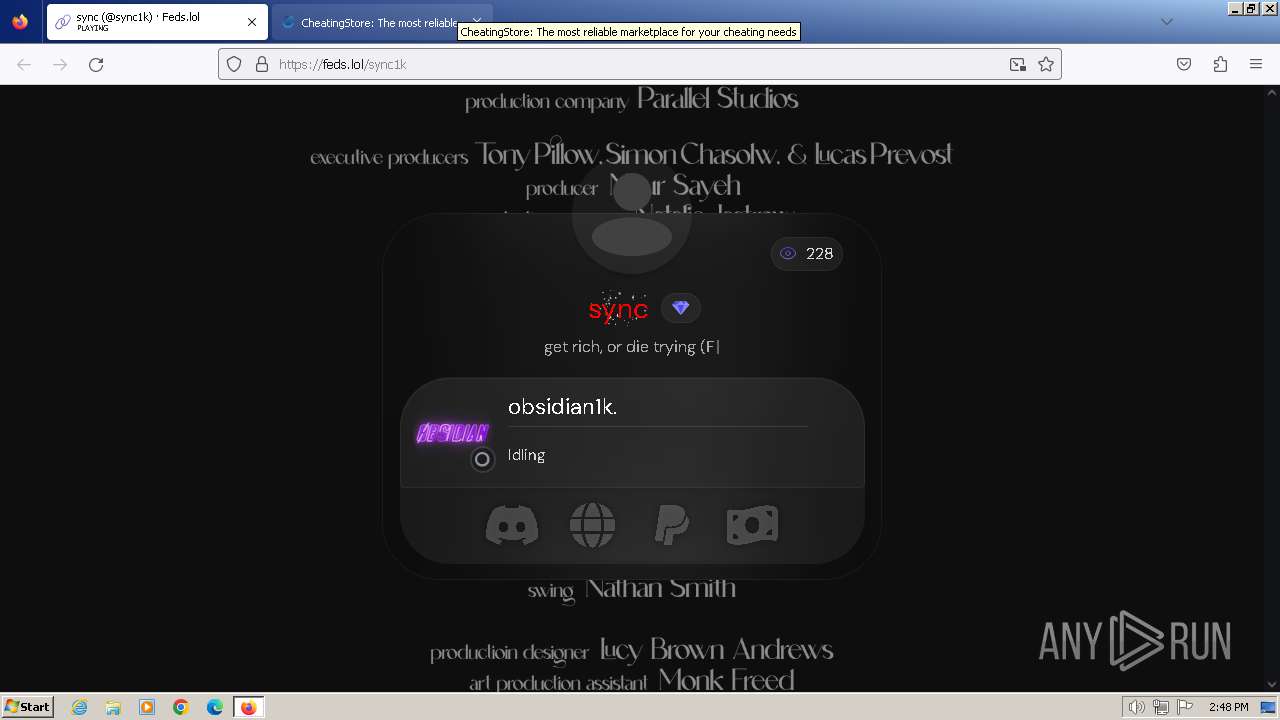Open the Discord social link icon
This screenshot has width=1280, height=720.
[x=512, y=525]
